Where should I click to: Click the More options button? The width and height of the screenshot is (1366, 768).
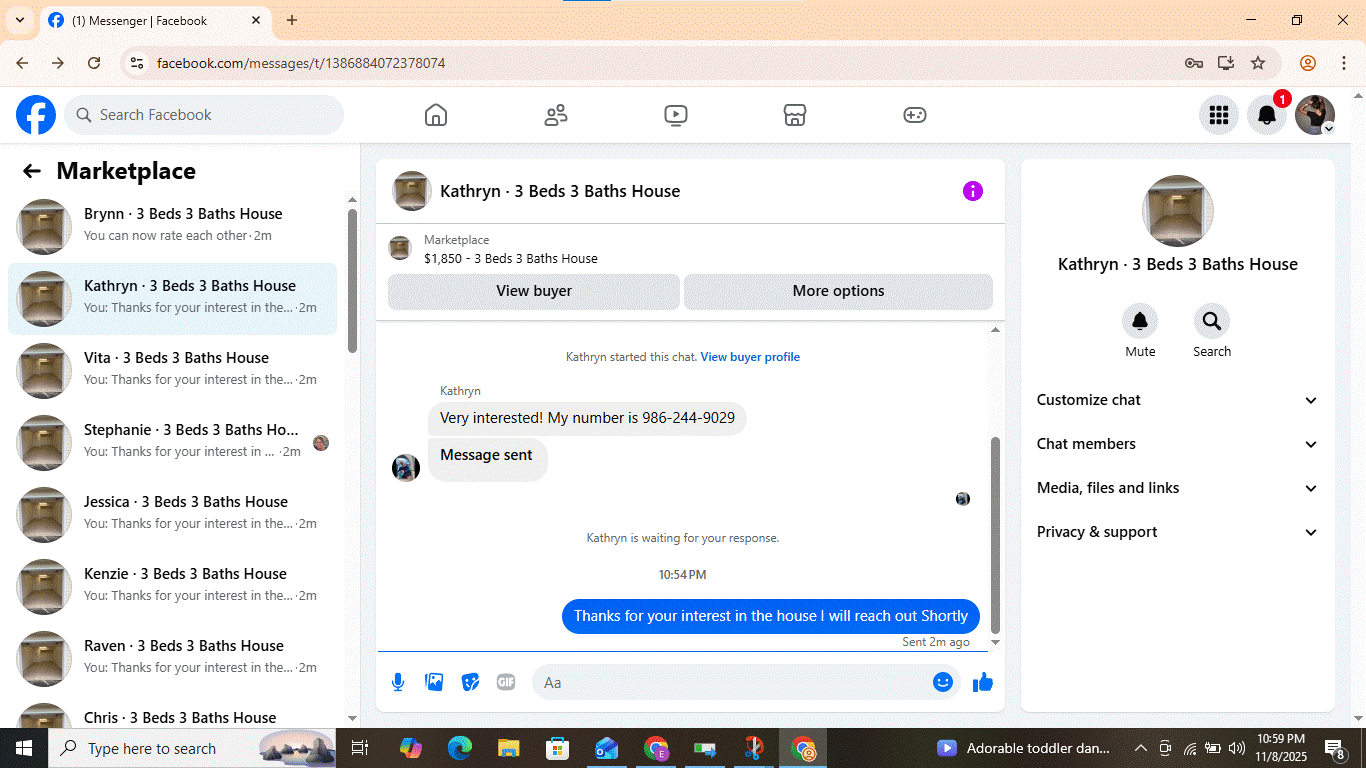[x=838, y=291]
